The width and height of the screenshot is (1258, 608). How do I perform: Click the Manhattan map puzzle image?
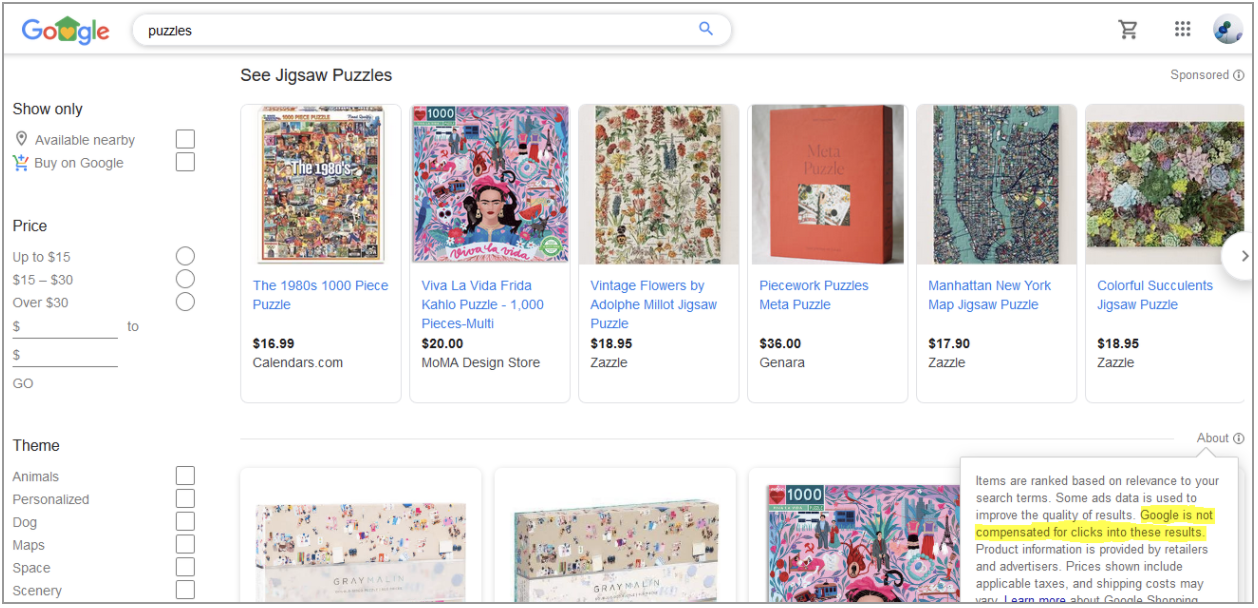997,185
